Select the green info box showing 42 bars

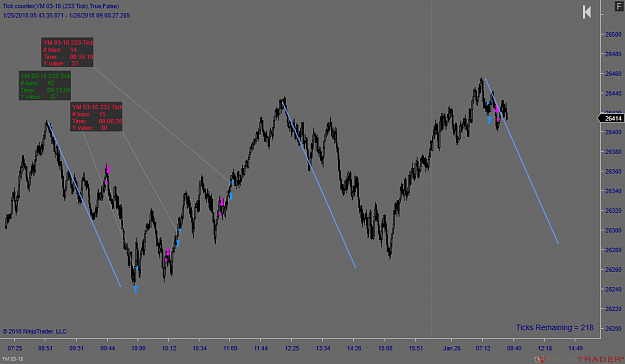click(x=45, y=86)
